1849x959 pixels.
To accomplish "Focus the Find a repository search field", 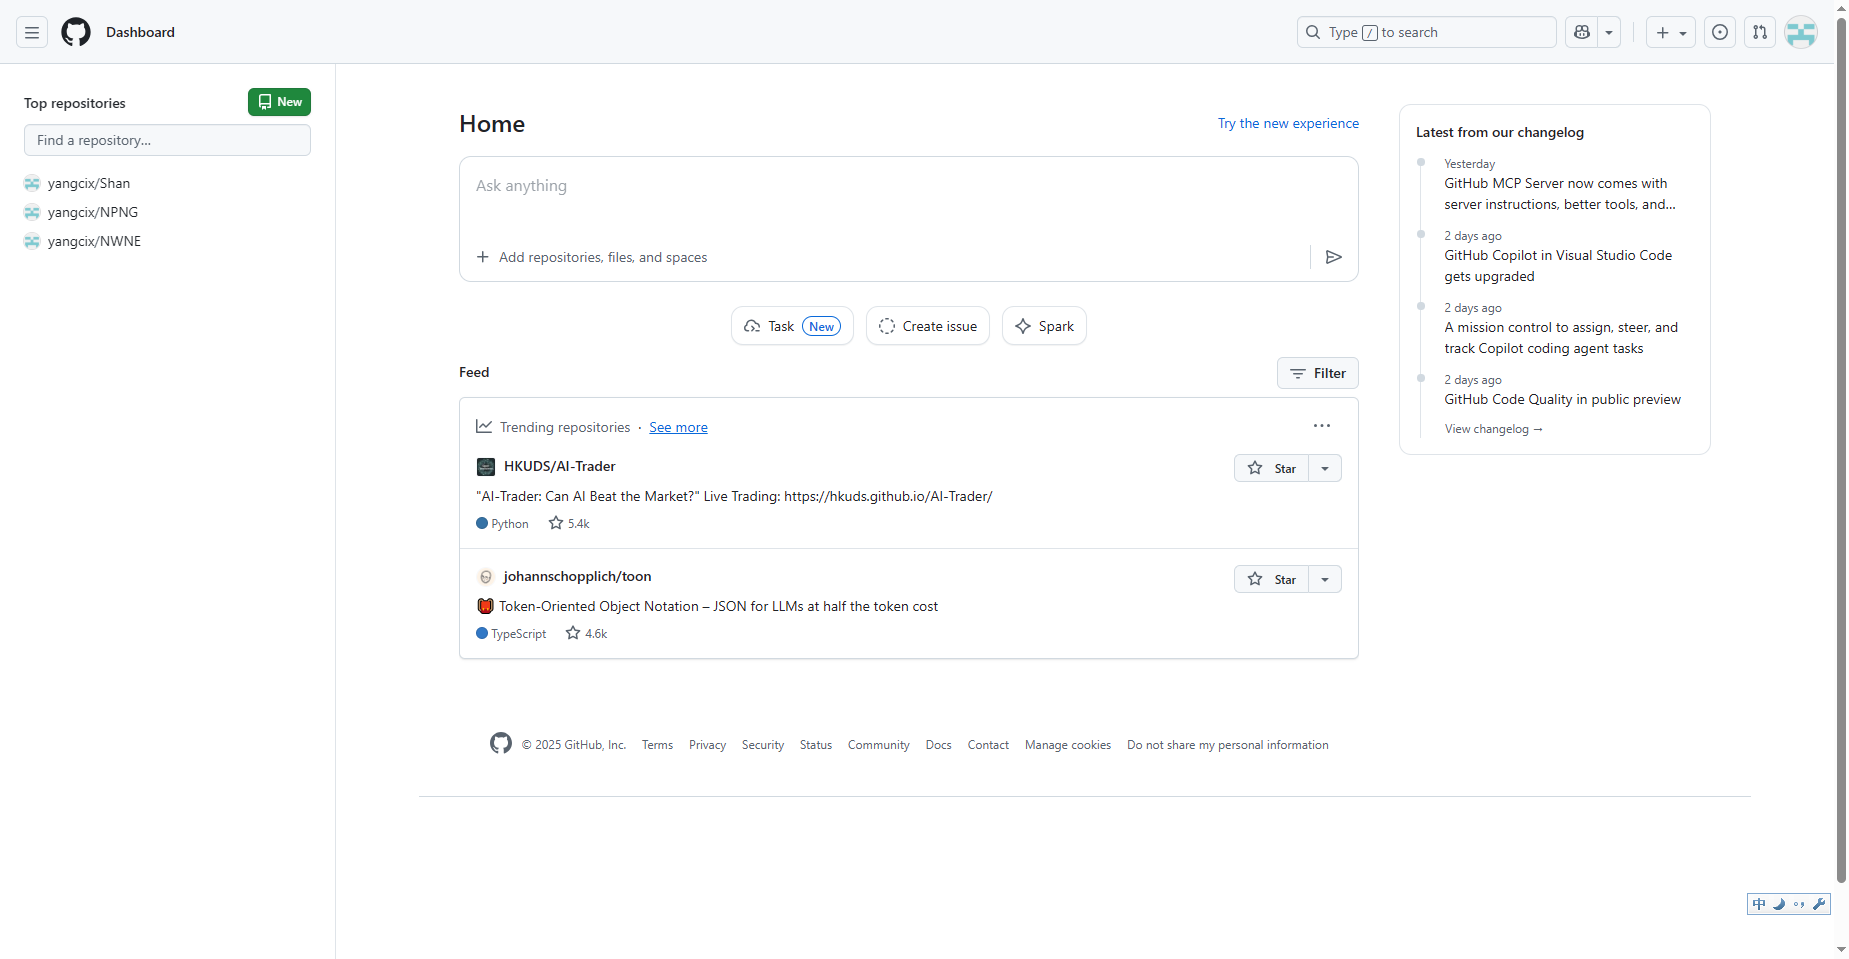I will coord(166,140).
